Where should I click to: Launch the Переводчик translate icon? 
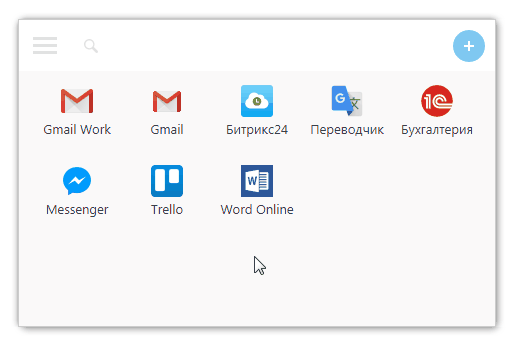coord(347,101)
